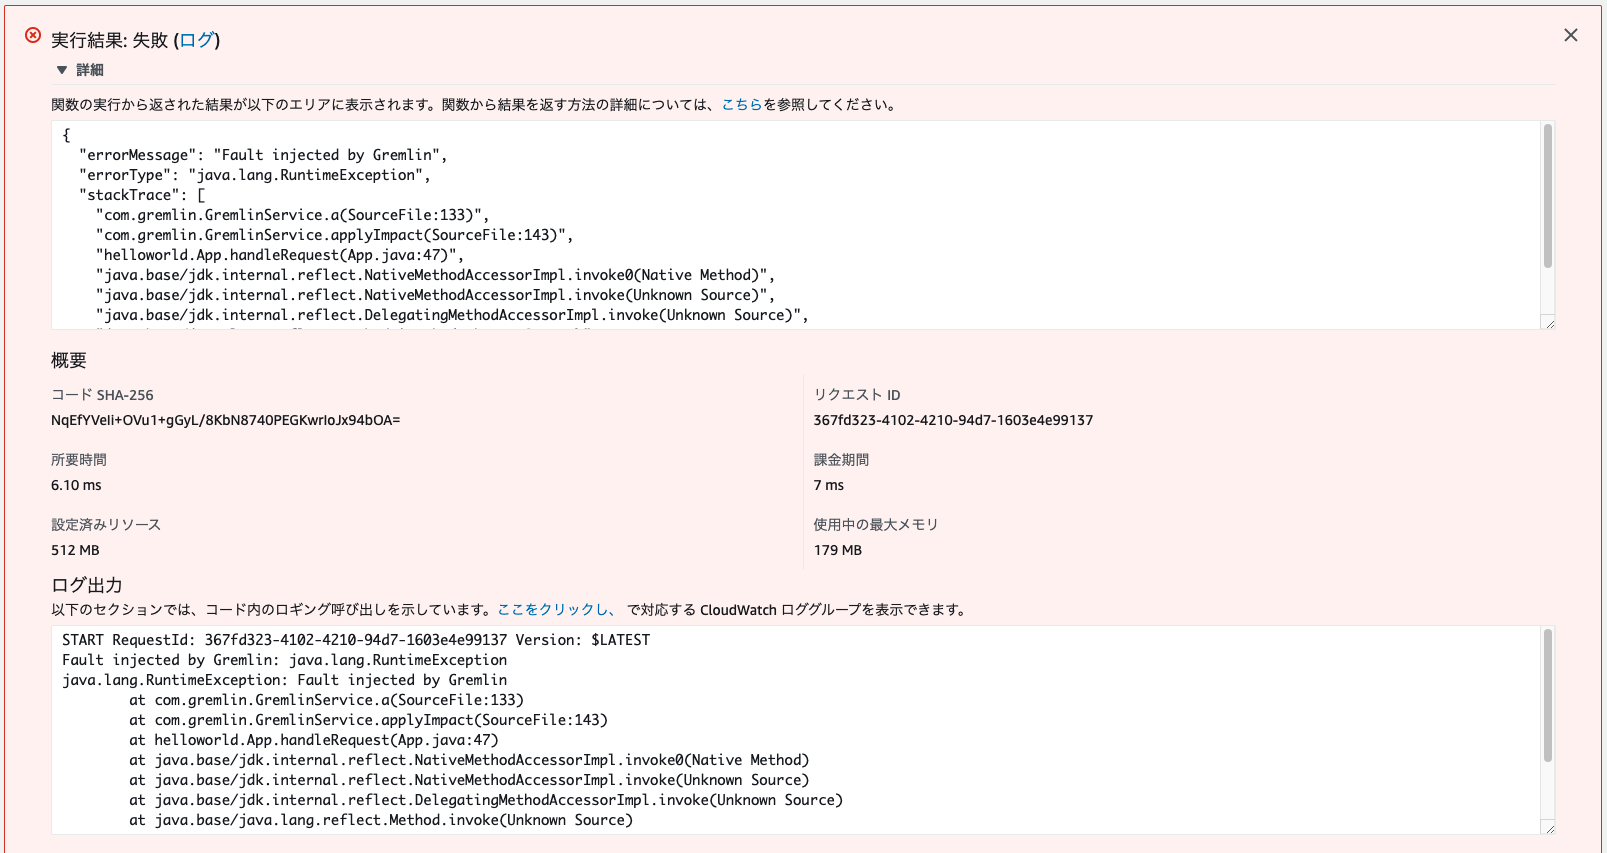Click the SHA-256 code hash value

coord(225,420)
